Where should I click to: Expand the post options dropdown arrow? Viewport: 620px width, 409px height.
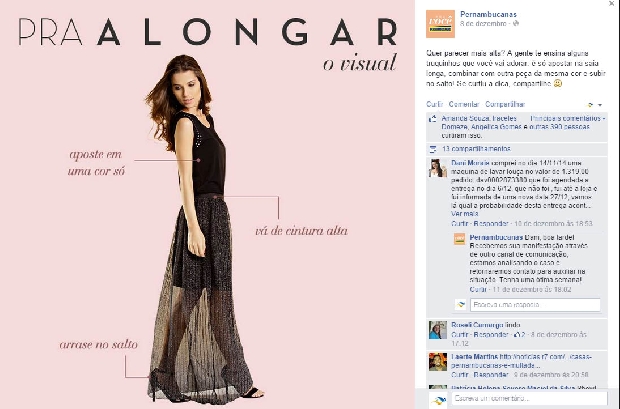pyautogui.click(x=600, y=105)
